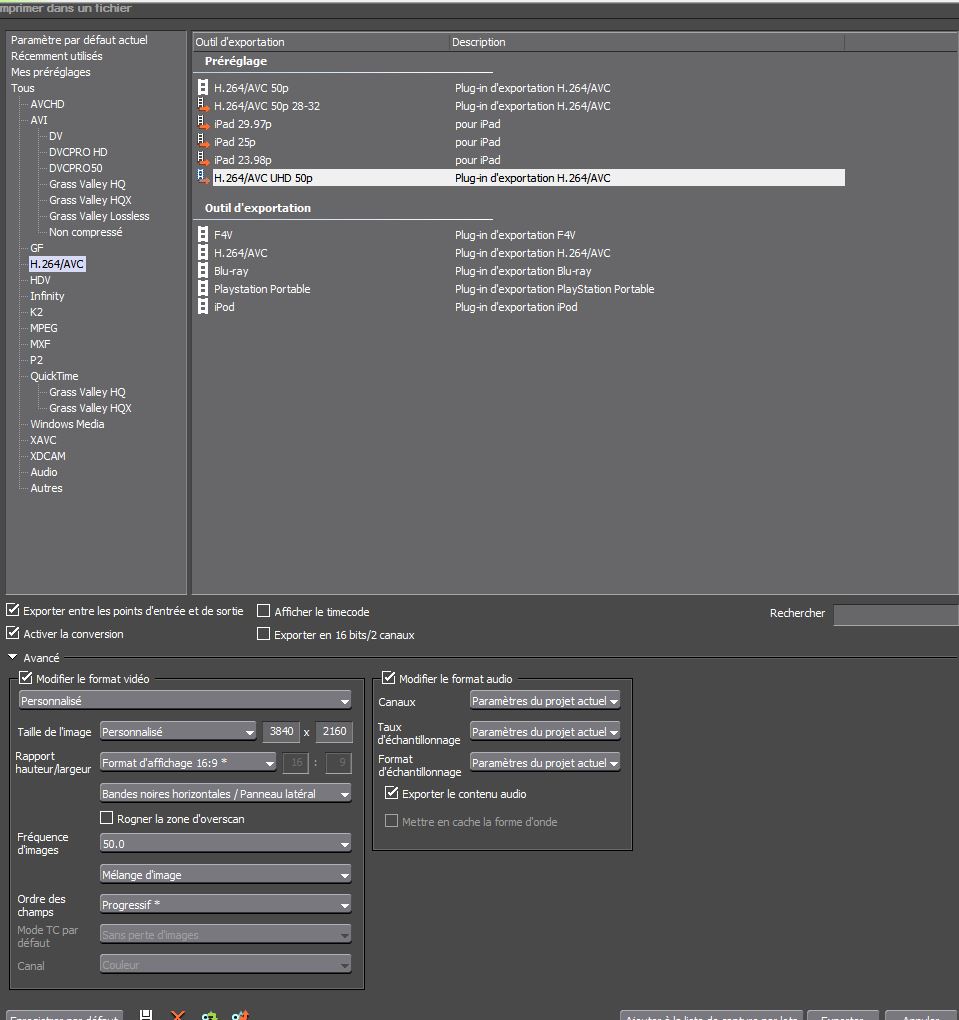Select Autres in the format tree
959x1020 pixels.
coord(46,488)
